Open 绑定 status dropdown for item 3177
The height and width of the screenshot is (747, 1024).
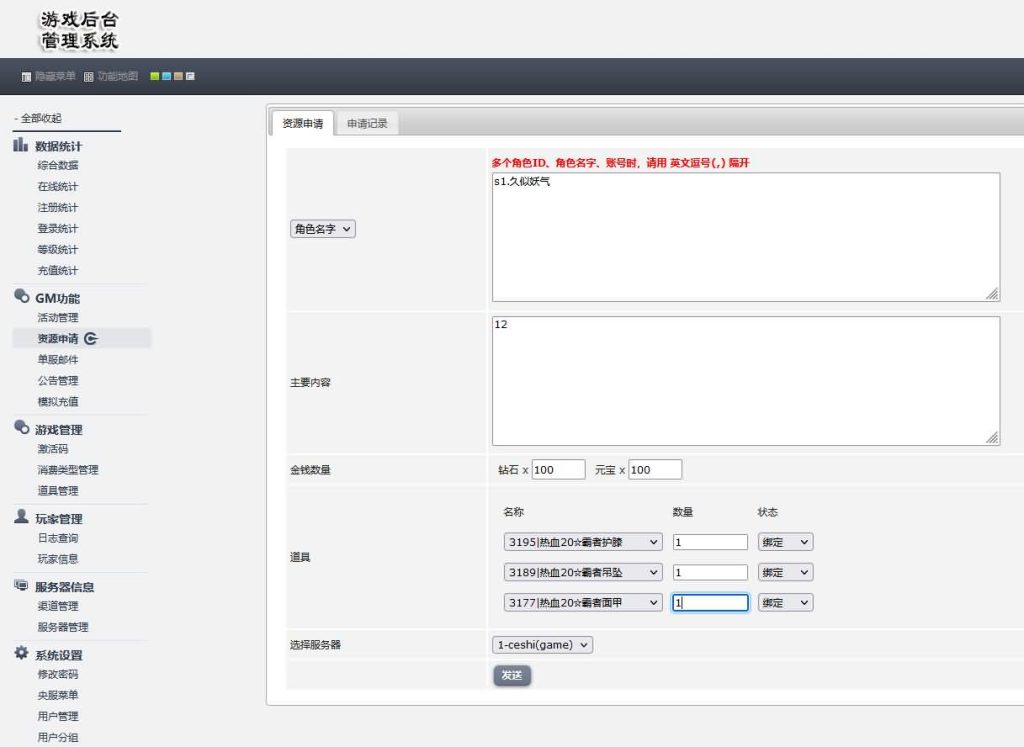[785, 602]
